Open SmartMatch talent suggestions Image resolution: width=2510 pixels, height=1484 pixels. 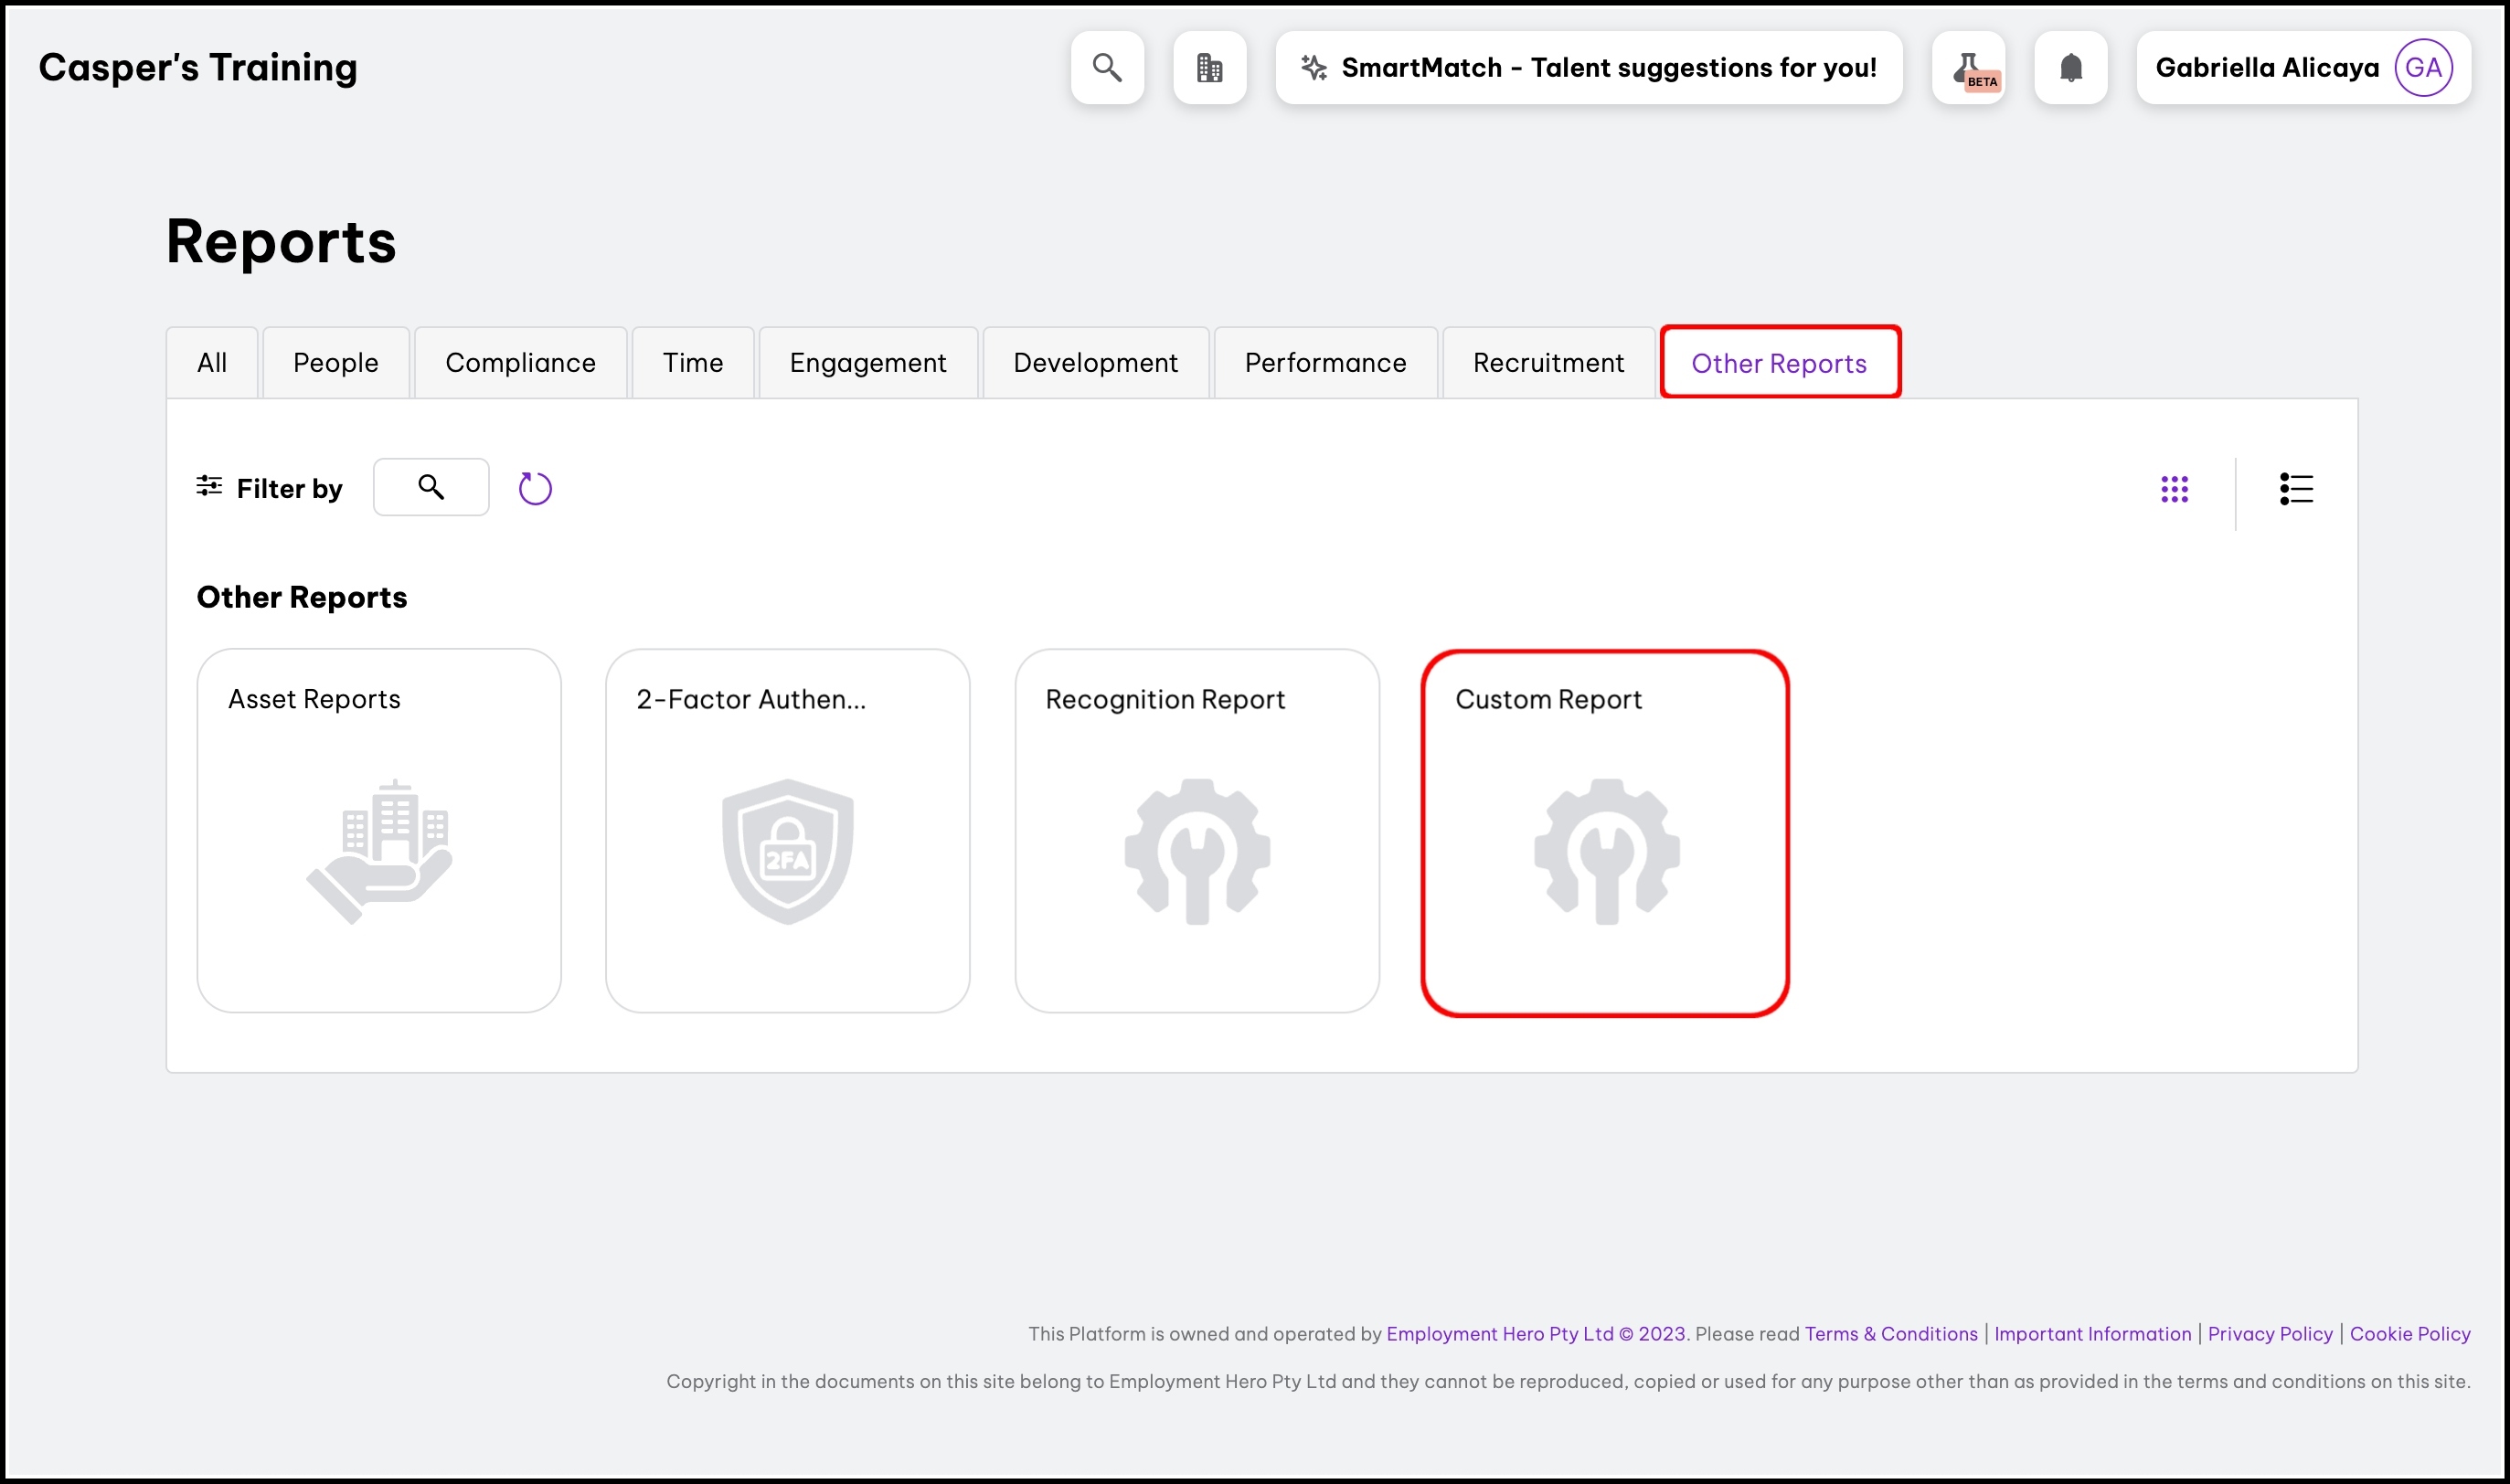point(1589,67)
